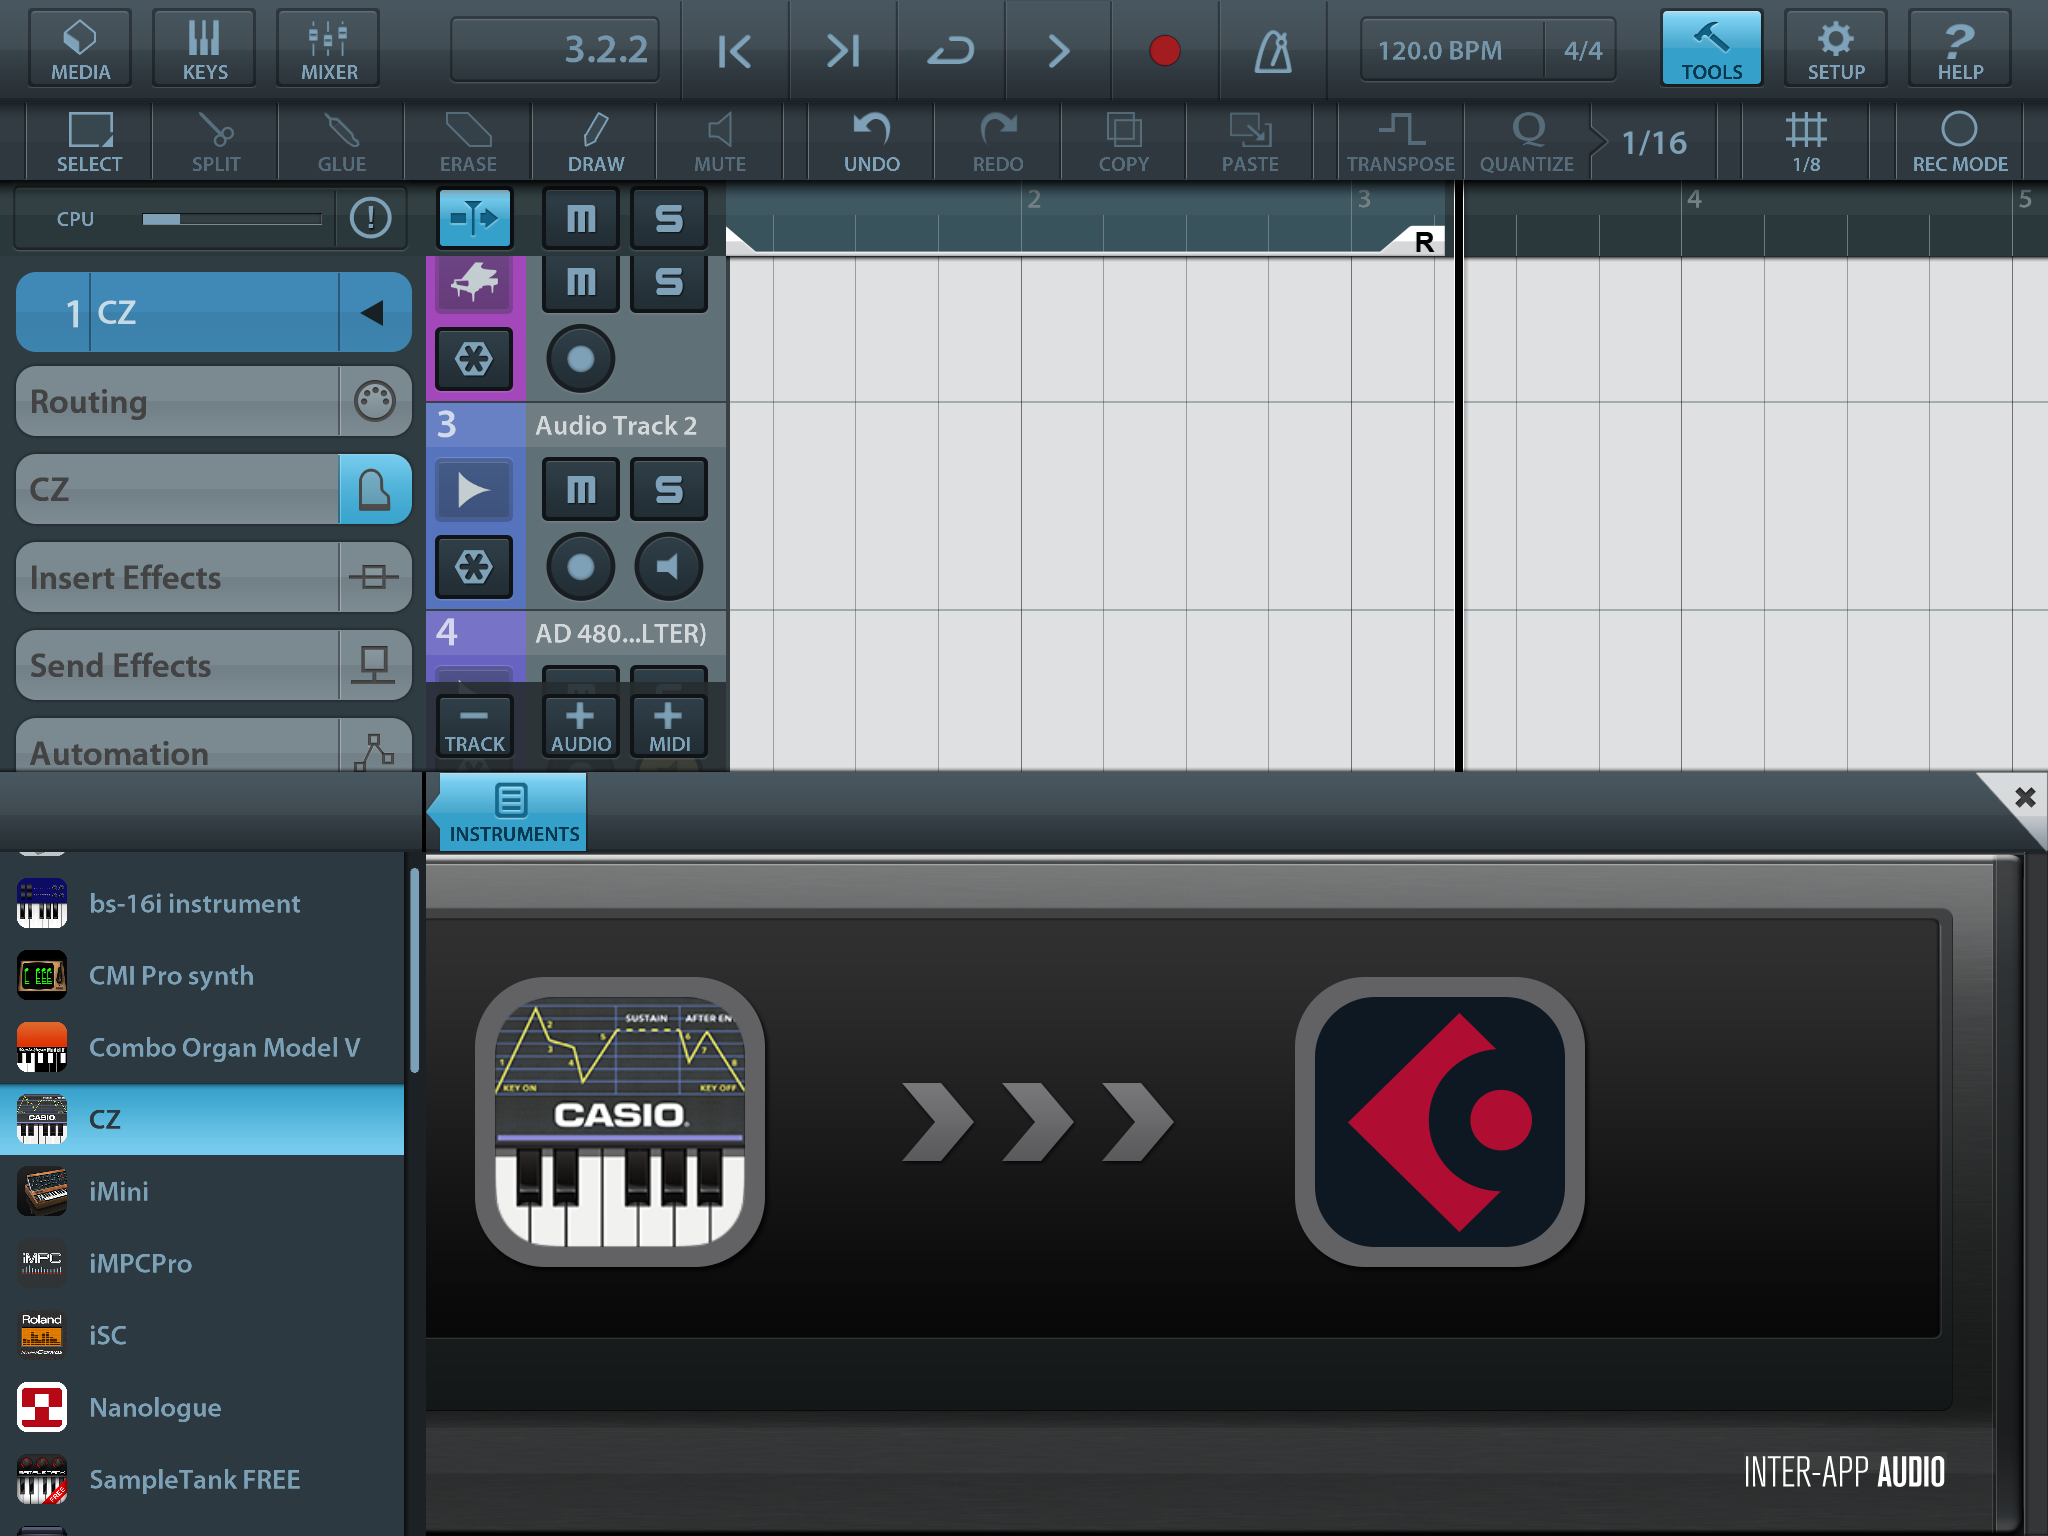
Task: Toggle monitoring on Audio Track 2
Action: pos(668,567)
